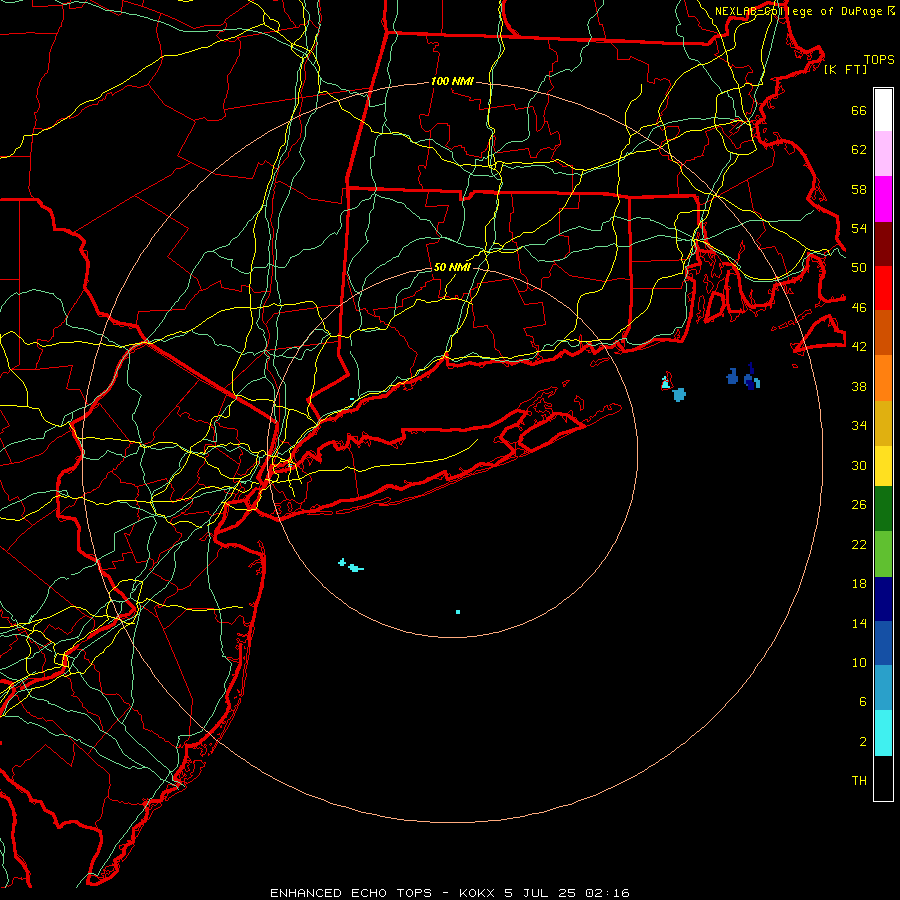Viewport: 900px width, 900px height.
Task: Click the "54" legend value
Action: tap(859, 228)
